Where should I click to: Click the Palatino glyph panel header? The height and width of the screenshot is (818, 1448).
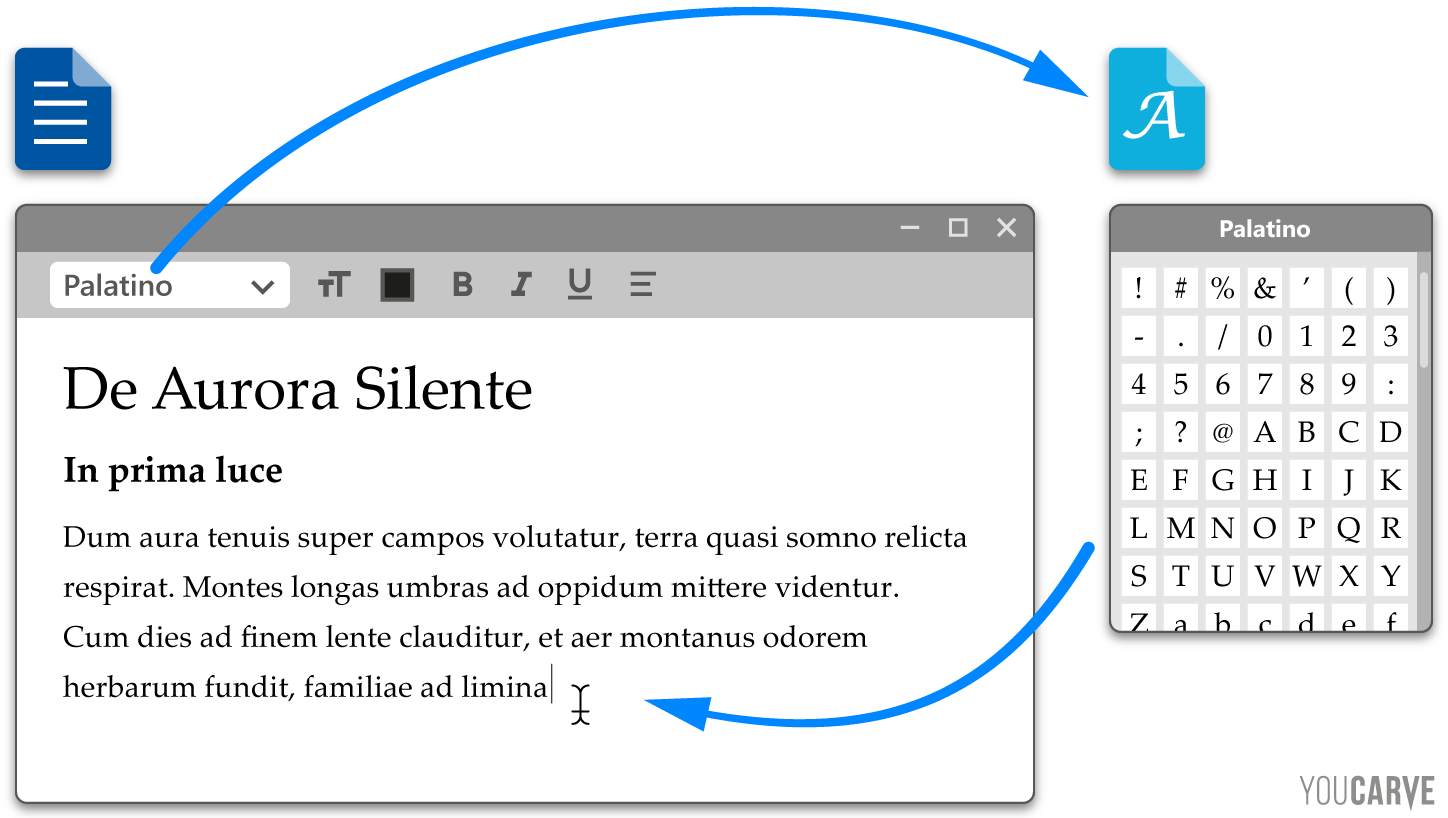[1265, 229]
